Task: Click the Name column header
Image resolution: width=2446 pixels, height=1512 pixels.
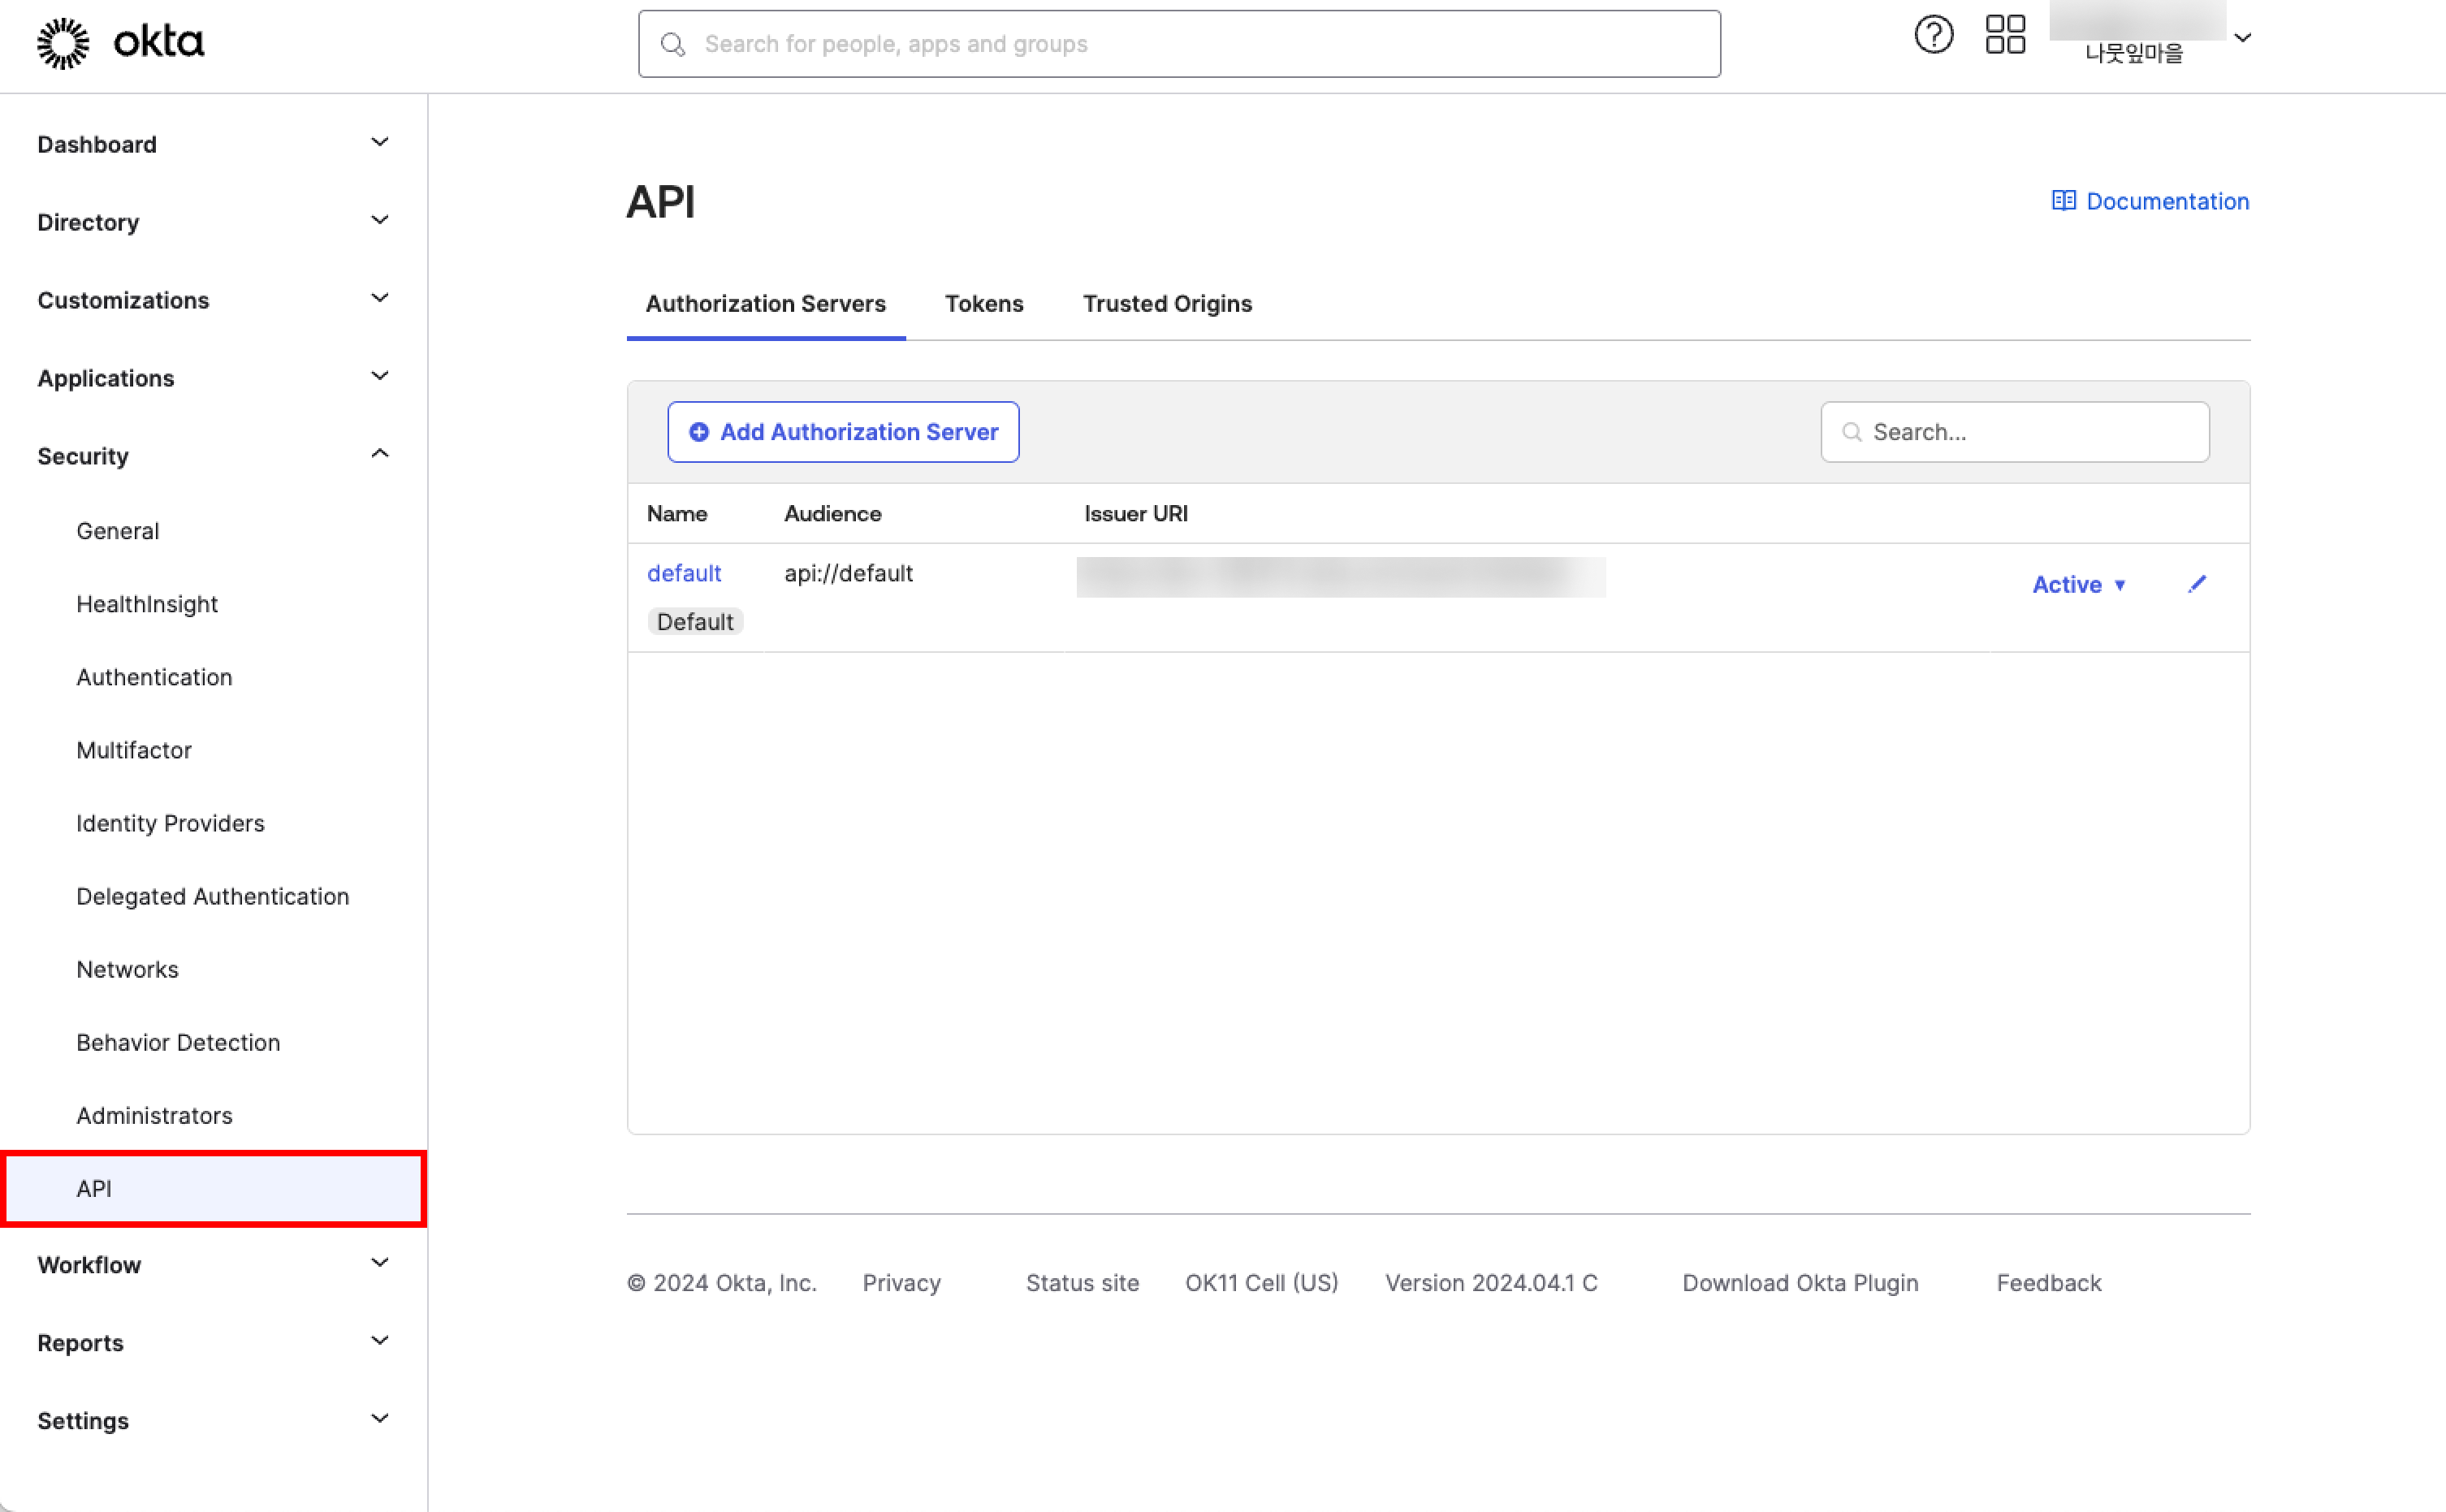Action: pyautogui.click(x=677, y=514)
